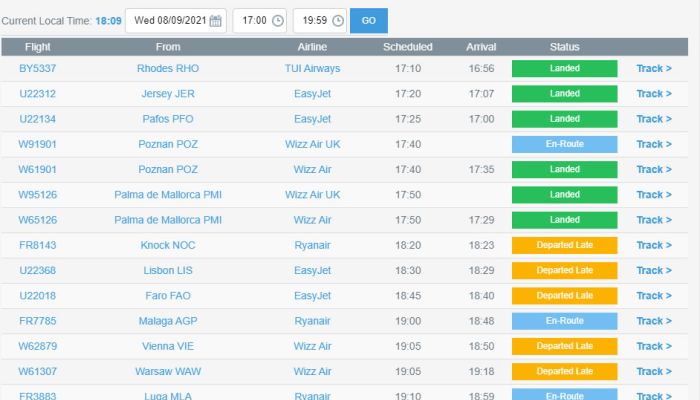The height and width of the screenshot is (400, 700).
Task: Click Track for flight U22134 from Pafos
Action: point(653,119)
